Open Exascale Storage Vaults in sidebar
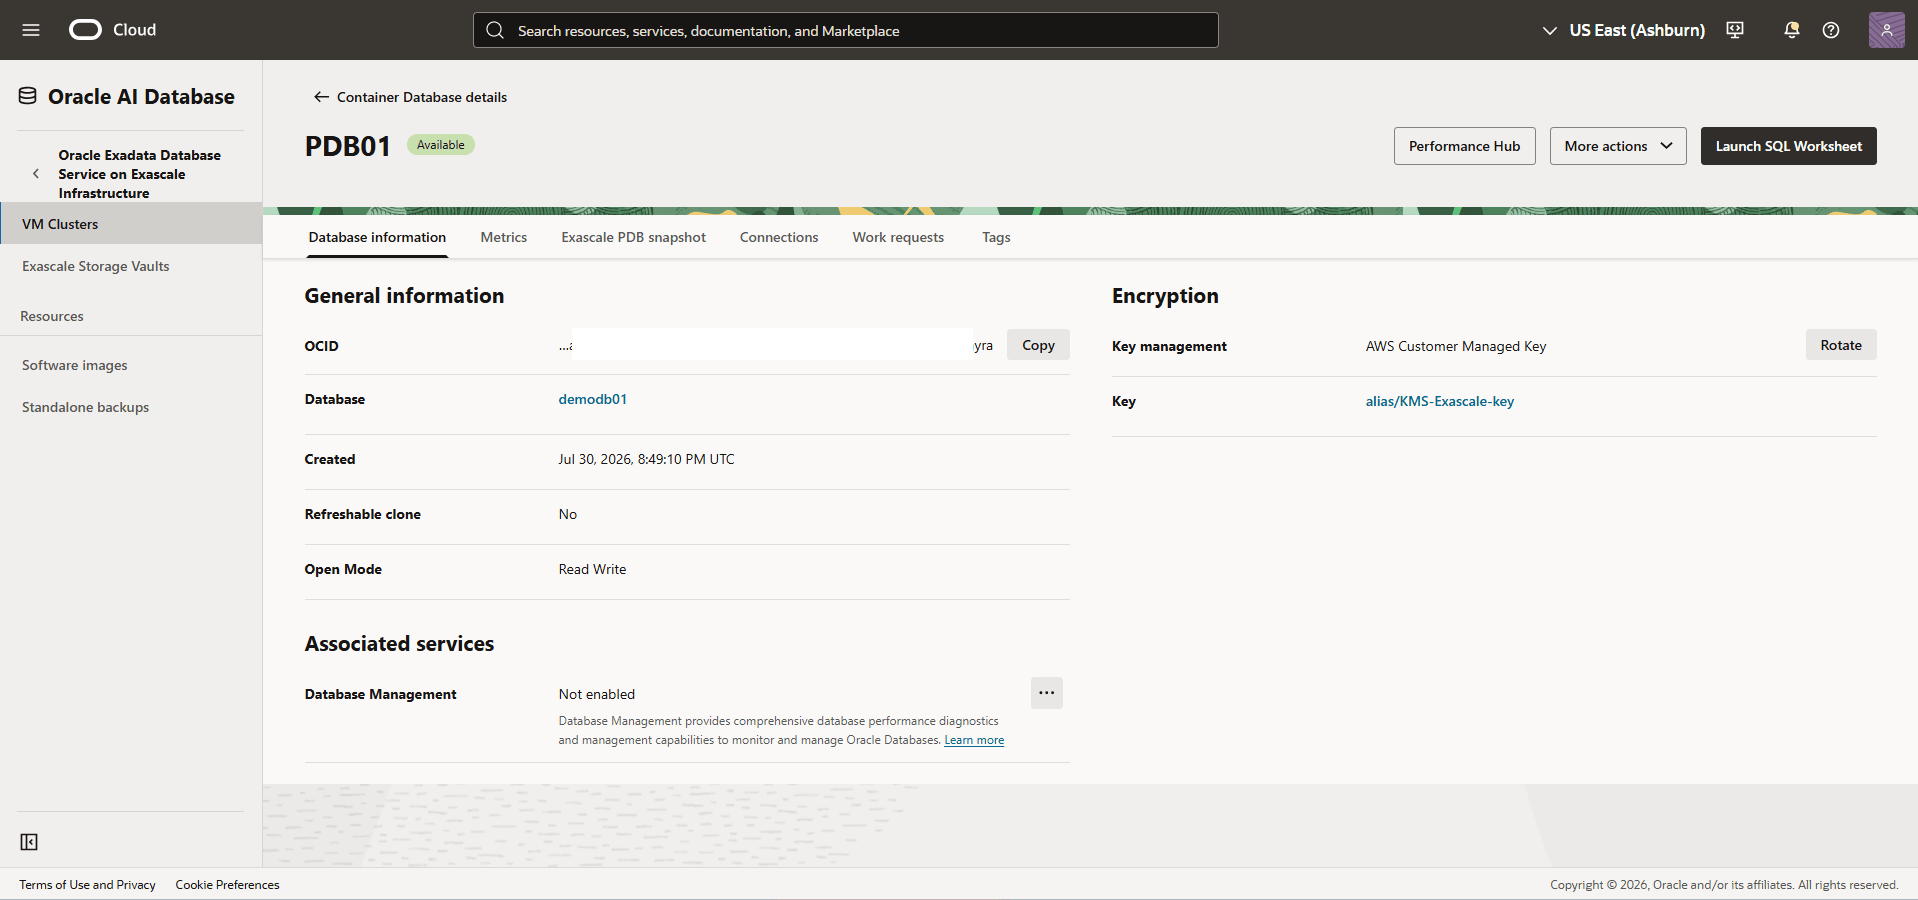 pos(131,266)
